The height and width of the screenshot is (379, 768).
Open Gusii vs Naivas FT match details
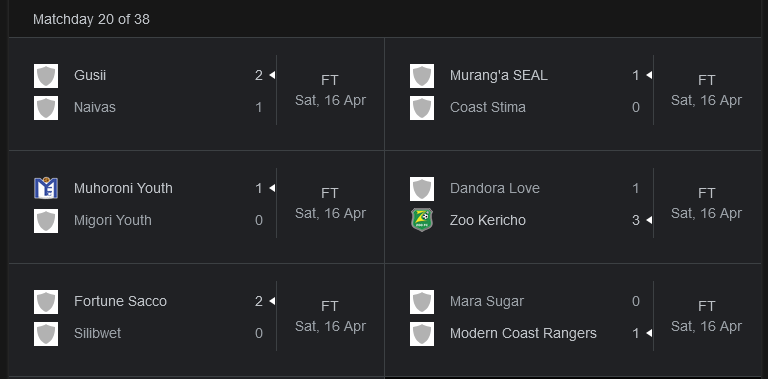point(330,91)
